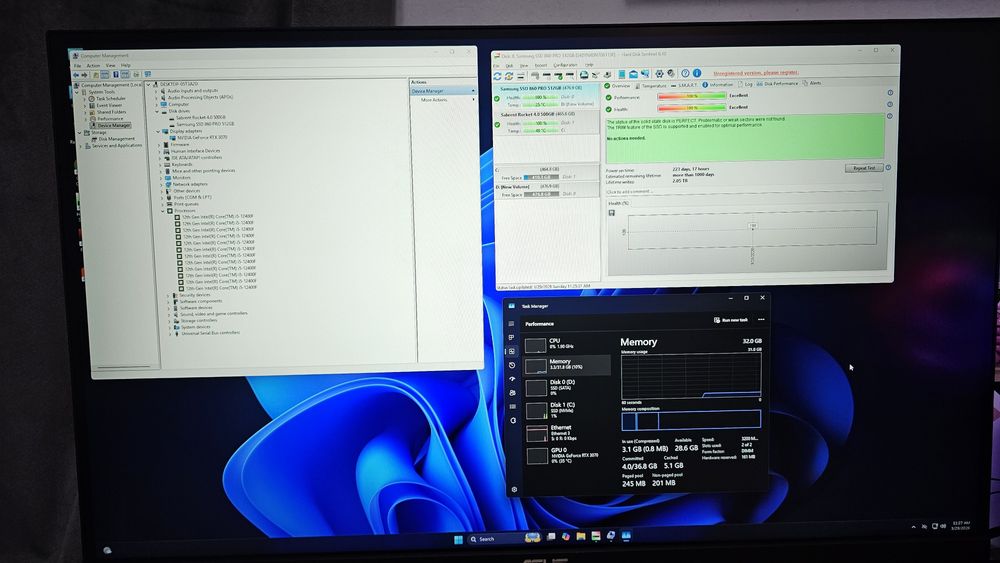Click info icon beside Performance bar
This screenshot has height=563, width=1000.
[x=890, y=92]
